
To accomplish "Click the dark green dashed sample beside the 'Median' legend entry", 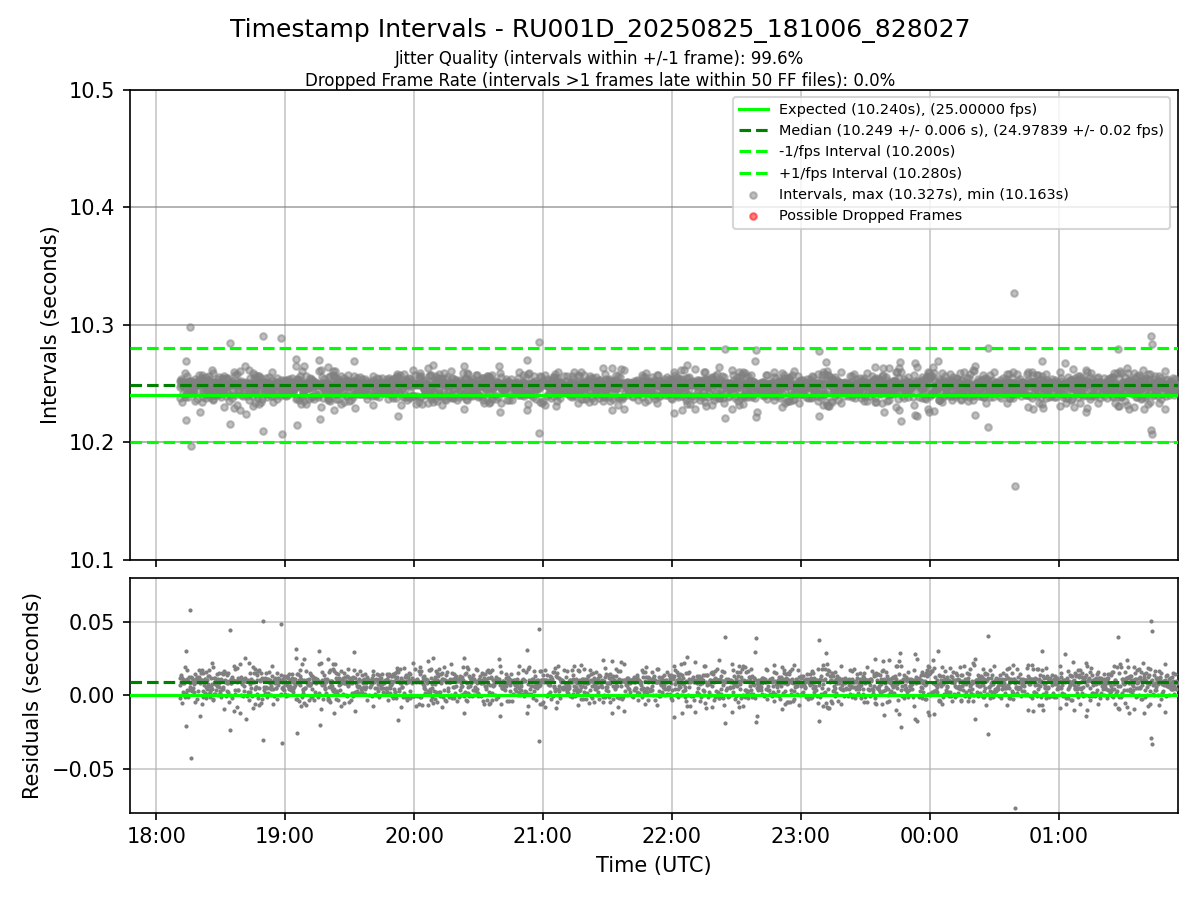I will pos(754,130).
